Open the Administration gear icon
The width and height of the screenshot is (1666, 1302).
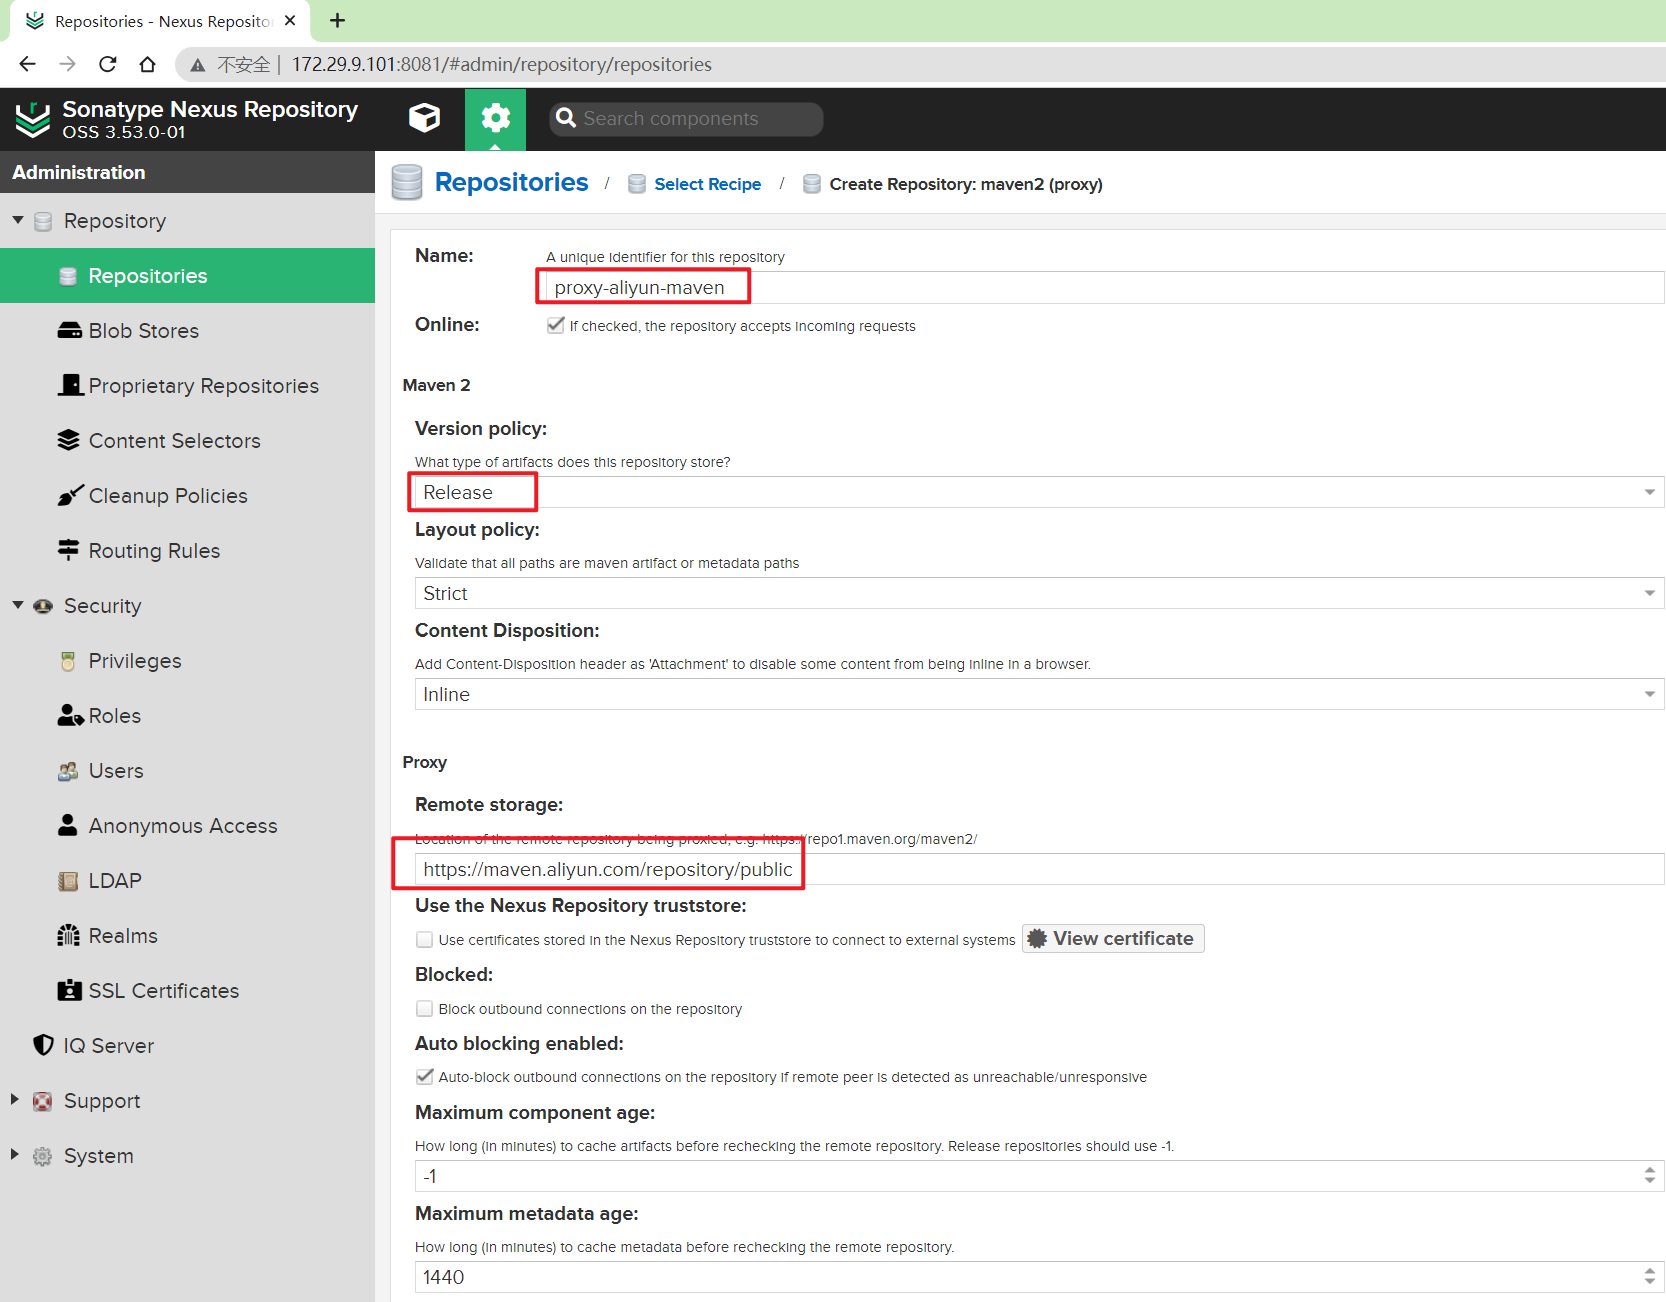click(x=495, y=118)
